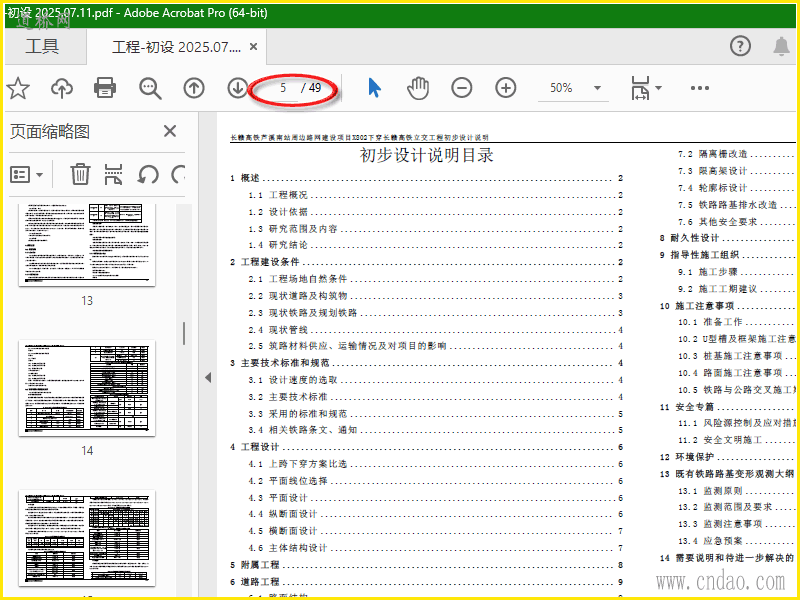Click TOC entry 1.1 工程概况
The height and width of the screenshot is (600, 800).
pos(436,195)
